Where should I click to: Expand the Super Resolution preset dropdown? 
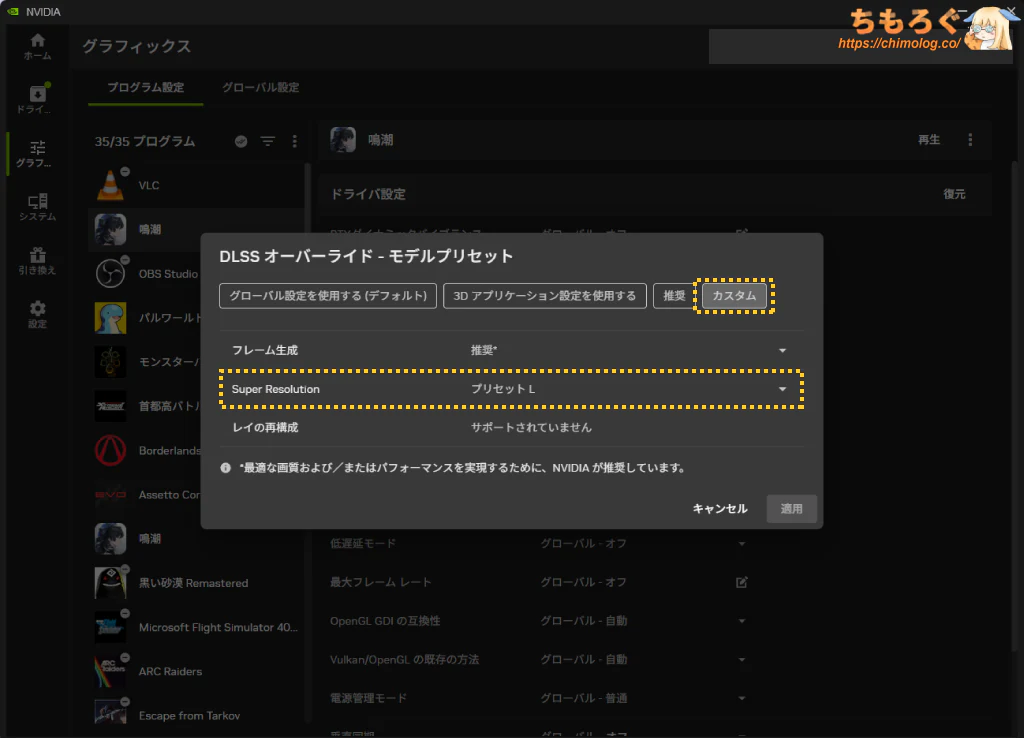pyautogui.click(x=782, y=389)
